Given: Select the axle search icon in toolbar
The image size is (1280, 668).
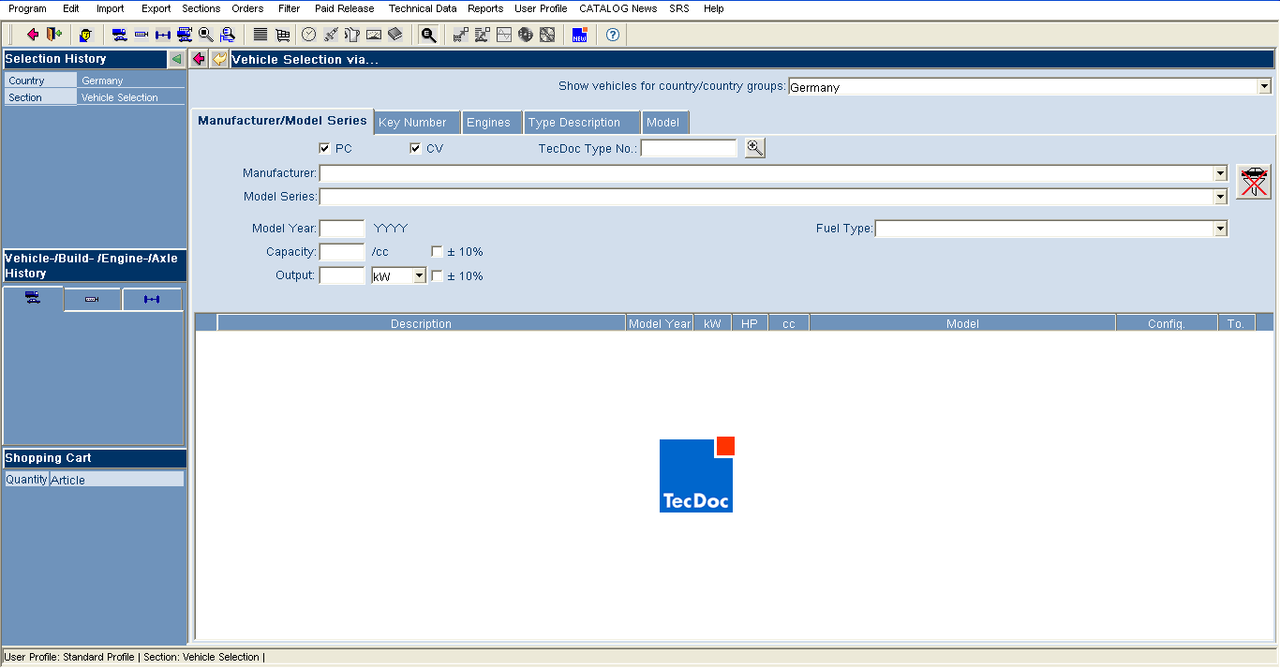Looking at the screenshot, I should 163,34.
